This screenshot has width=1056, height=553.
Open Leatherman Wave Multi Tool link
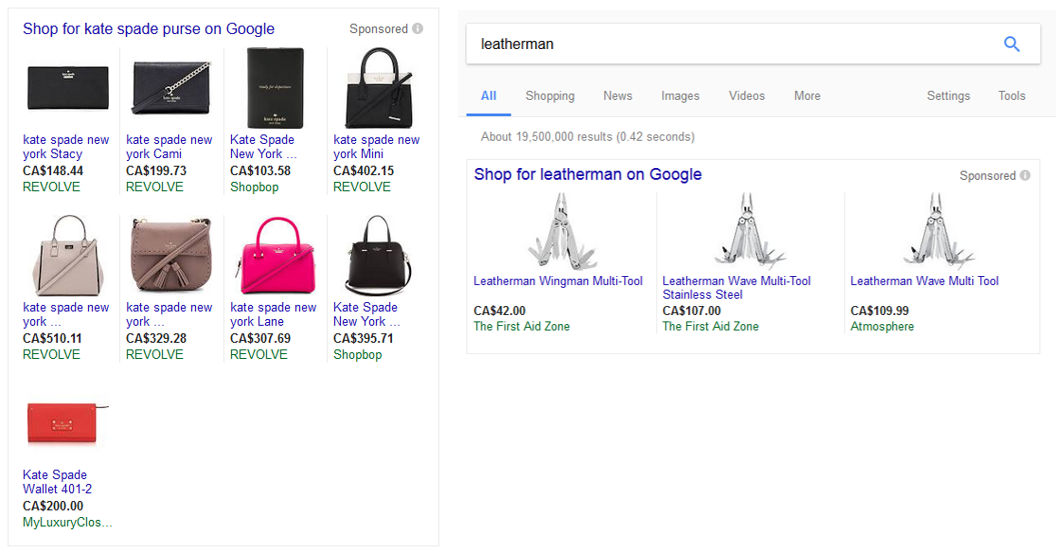pyautogui.click(x=924, y=281)
